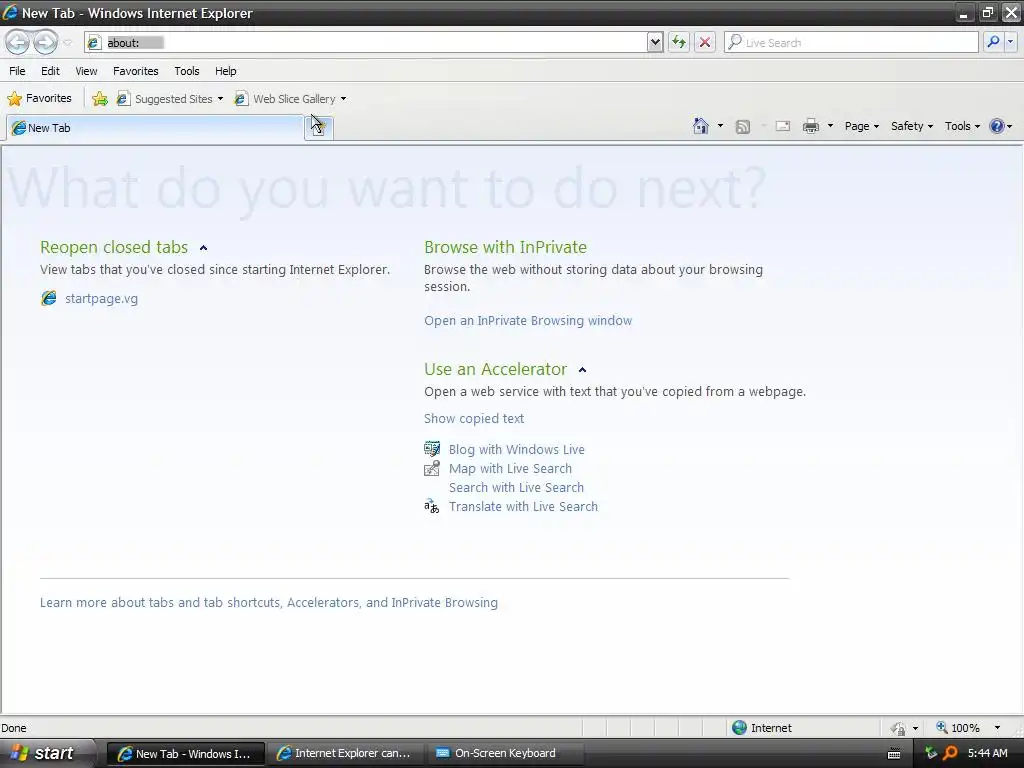This screenshot has width=1024, height=768.
Task: Click the Internet security zone globe
Action: pos(739,728)
